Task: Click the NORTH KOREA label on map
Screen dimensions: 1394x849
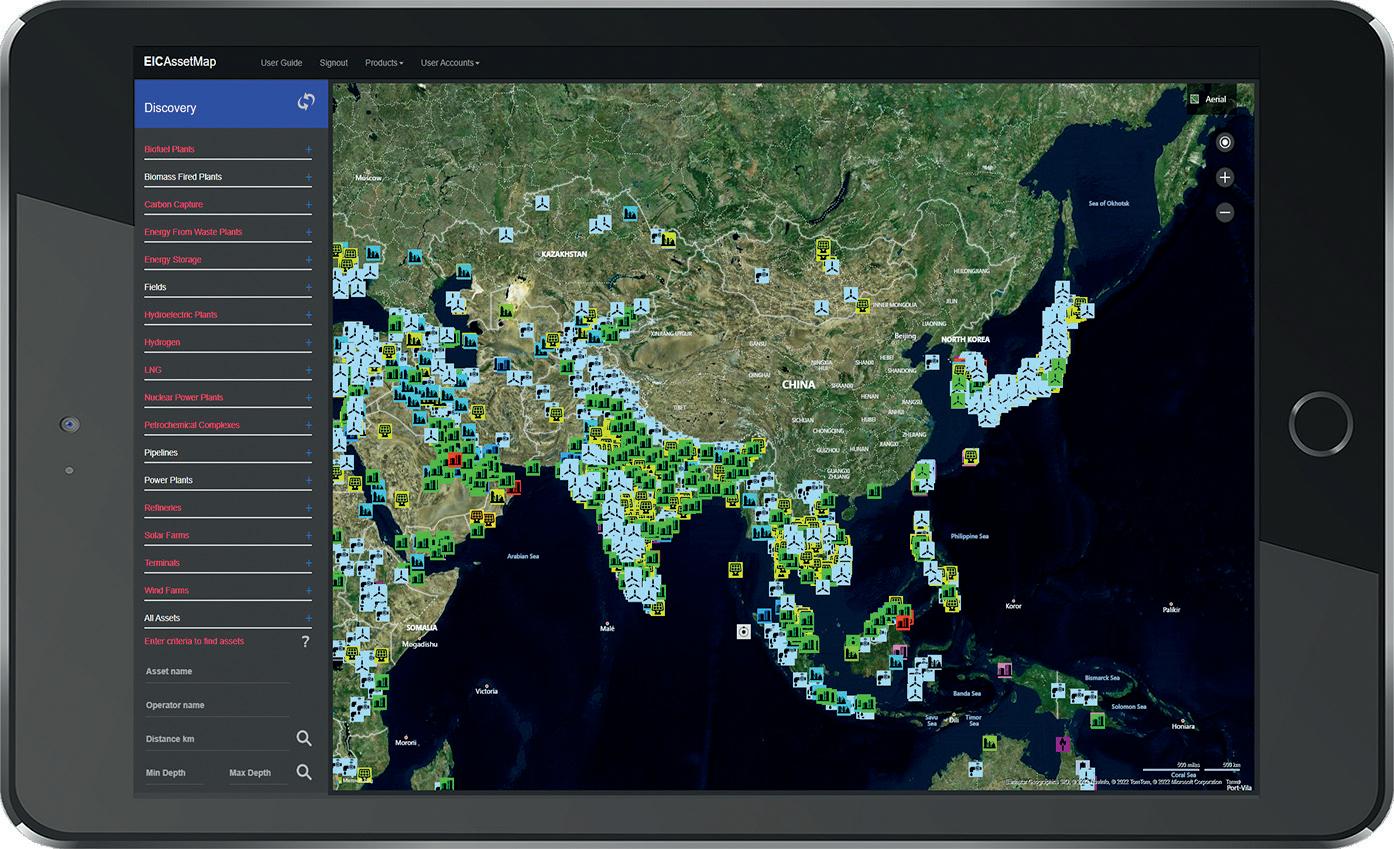Action: (965, 340)
